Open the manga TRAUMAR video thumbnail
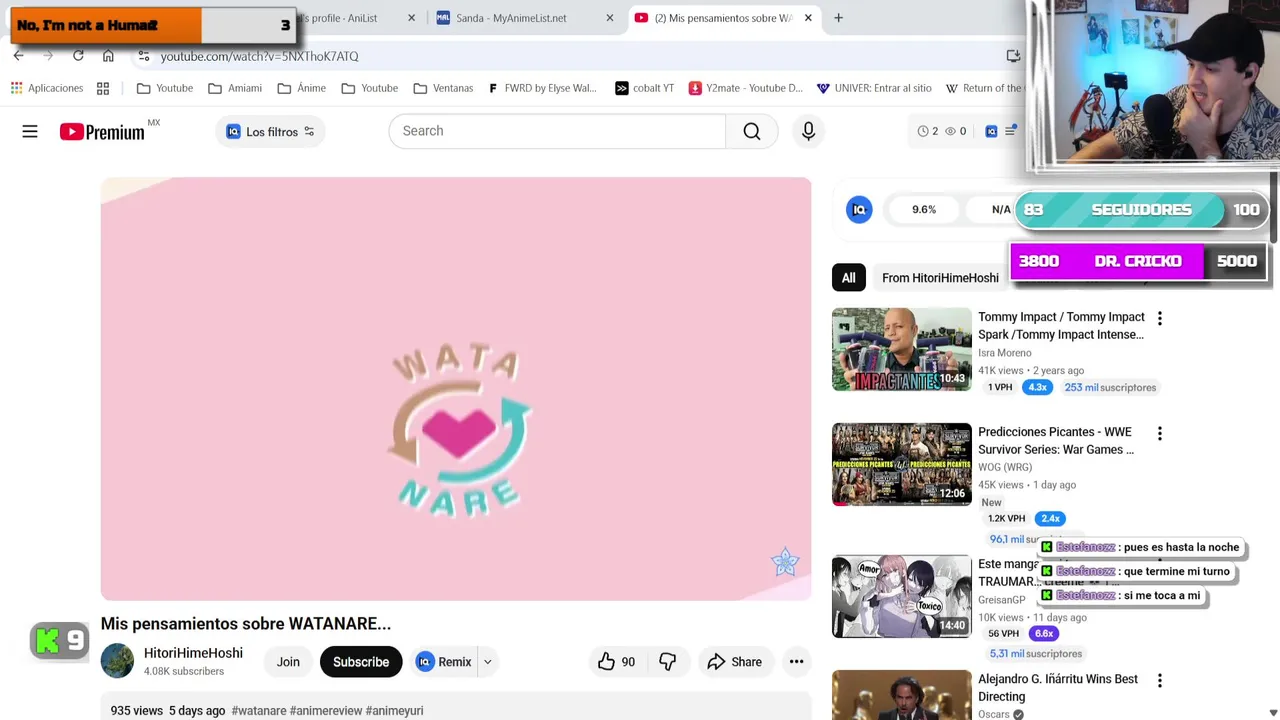The image size is (1280, 720). [x=902, y=596]
